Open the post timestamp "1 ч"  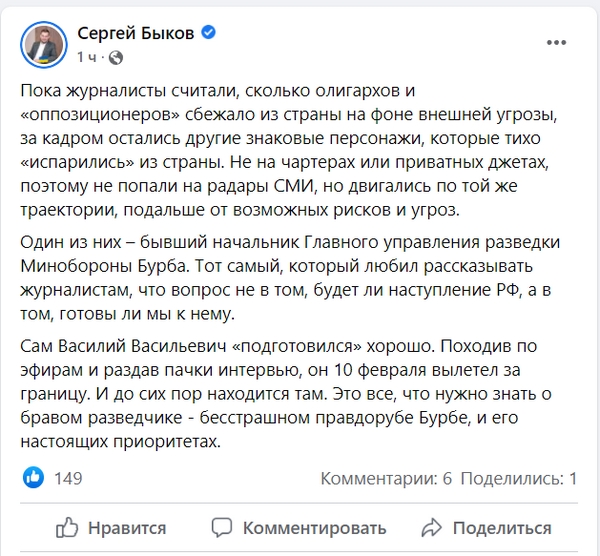pyautogui.click(x=88, y=57)
